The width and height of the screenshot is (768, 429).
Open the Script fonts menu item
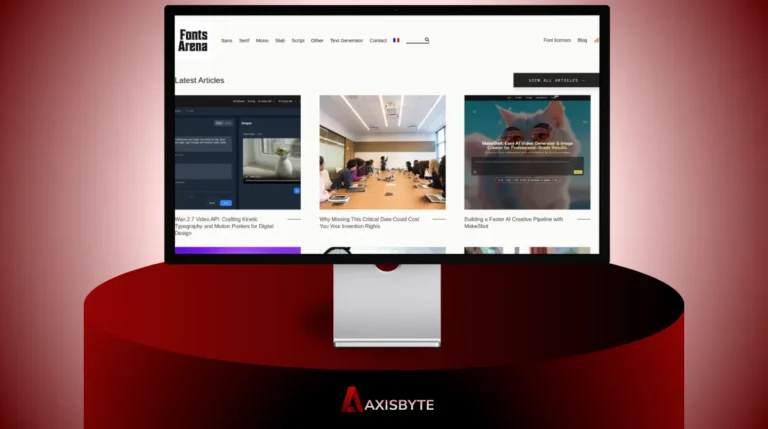[x=298, y=41]
